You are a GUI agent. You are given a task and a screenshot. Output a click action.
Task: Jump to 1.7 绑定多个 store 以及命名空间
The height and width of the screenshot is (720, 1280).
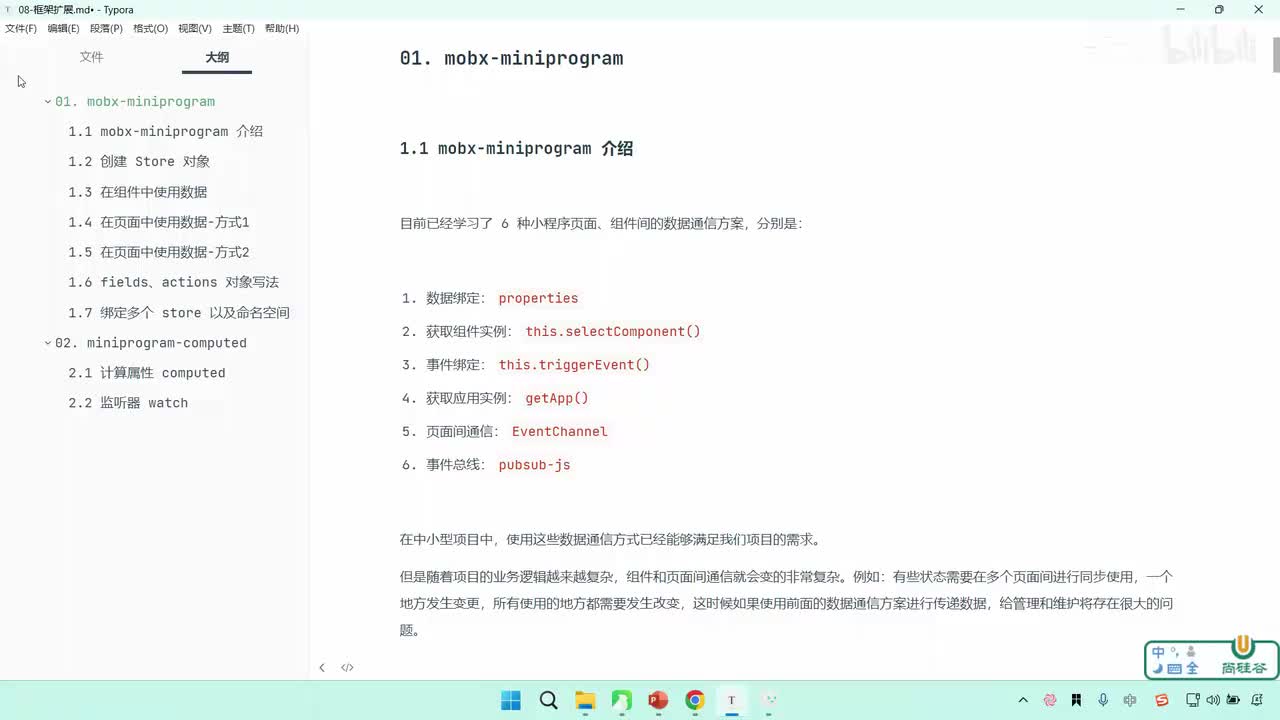(179, 313)
